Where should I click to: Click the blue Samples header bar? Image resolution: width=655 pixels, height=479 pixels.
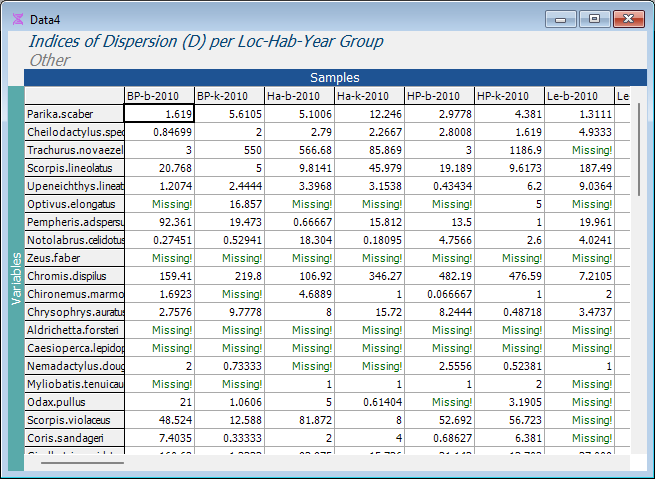[x=334, y=77]
